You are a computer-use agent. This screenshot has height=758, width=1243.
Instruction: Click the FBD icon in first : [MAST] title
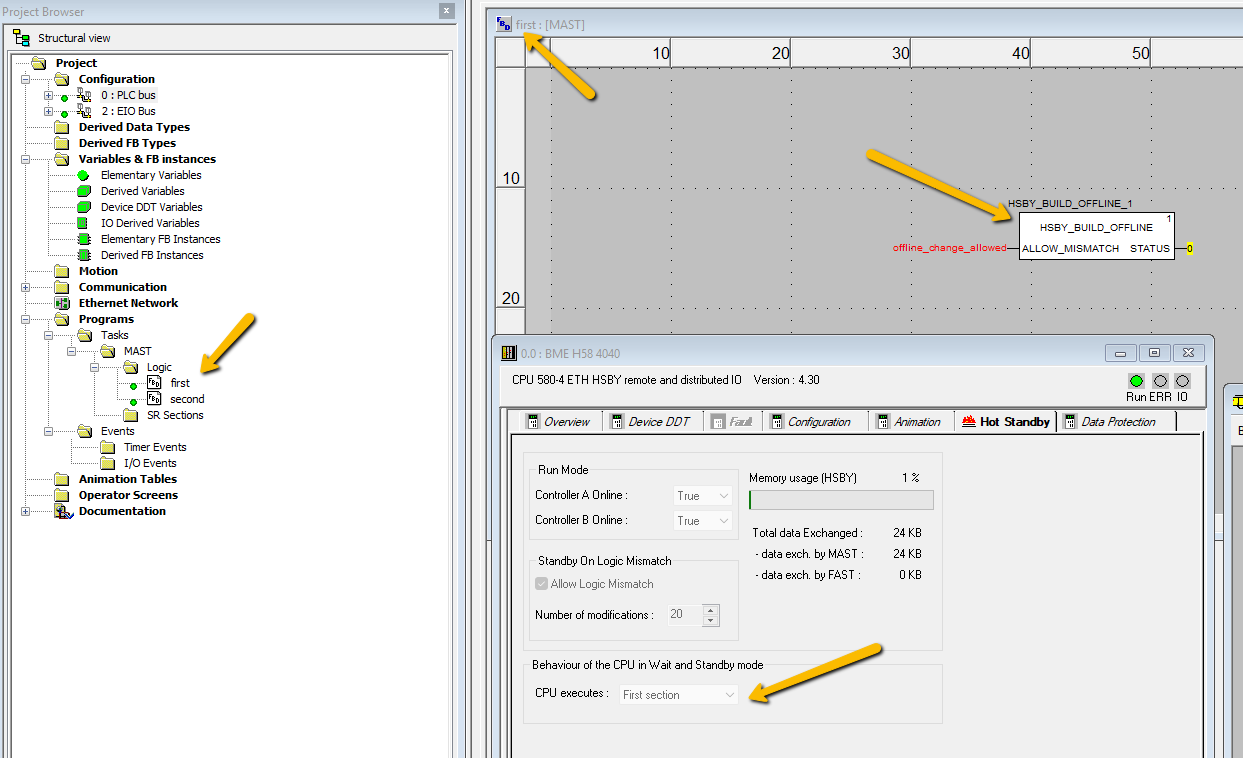coord(505,24)
